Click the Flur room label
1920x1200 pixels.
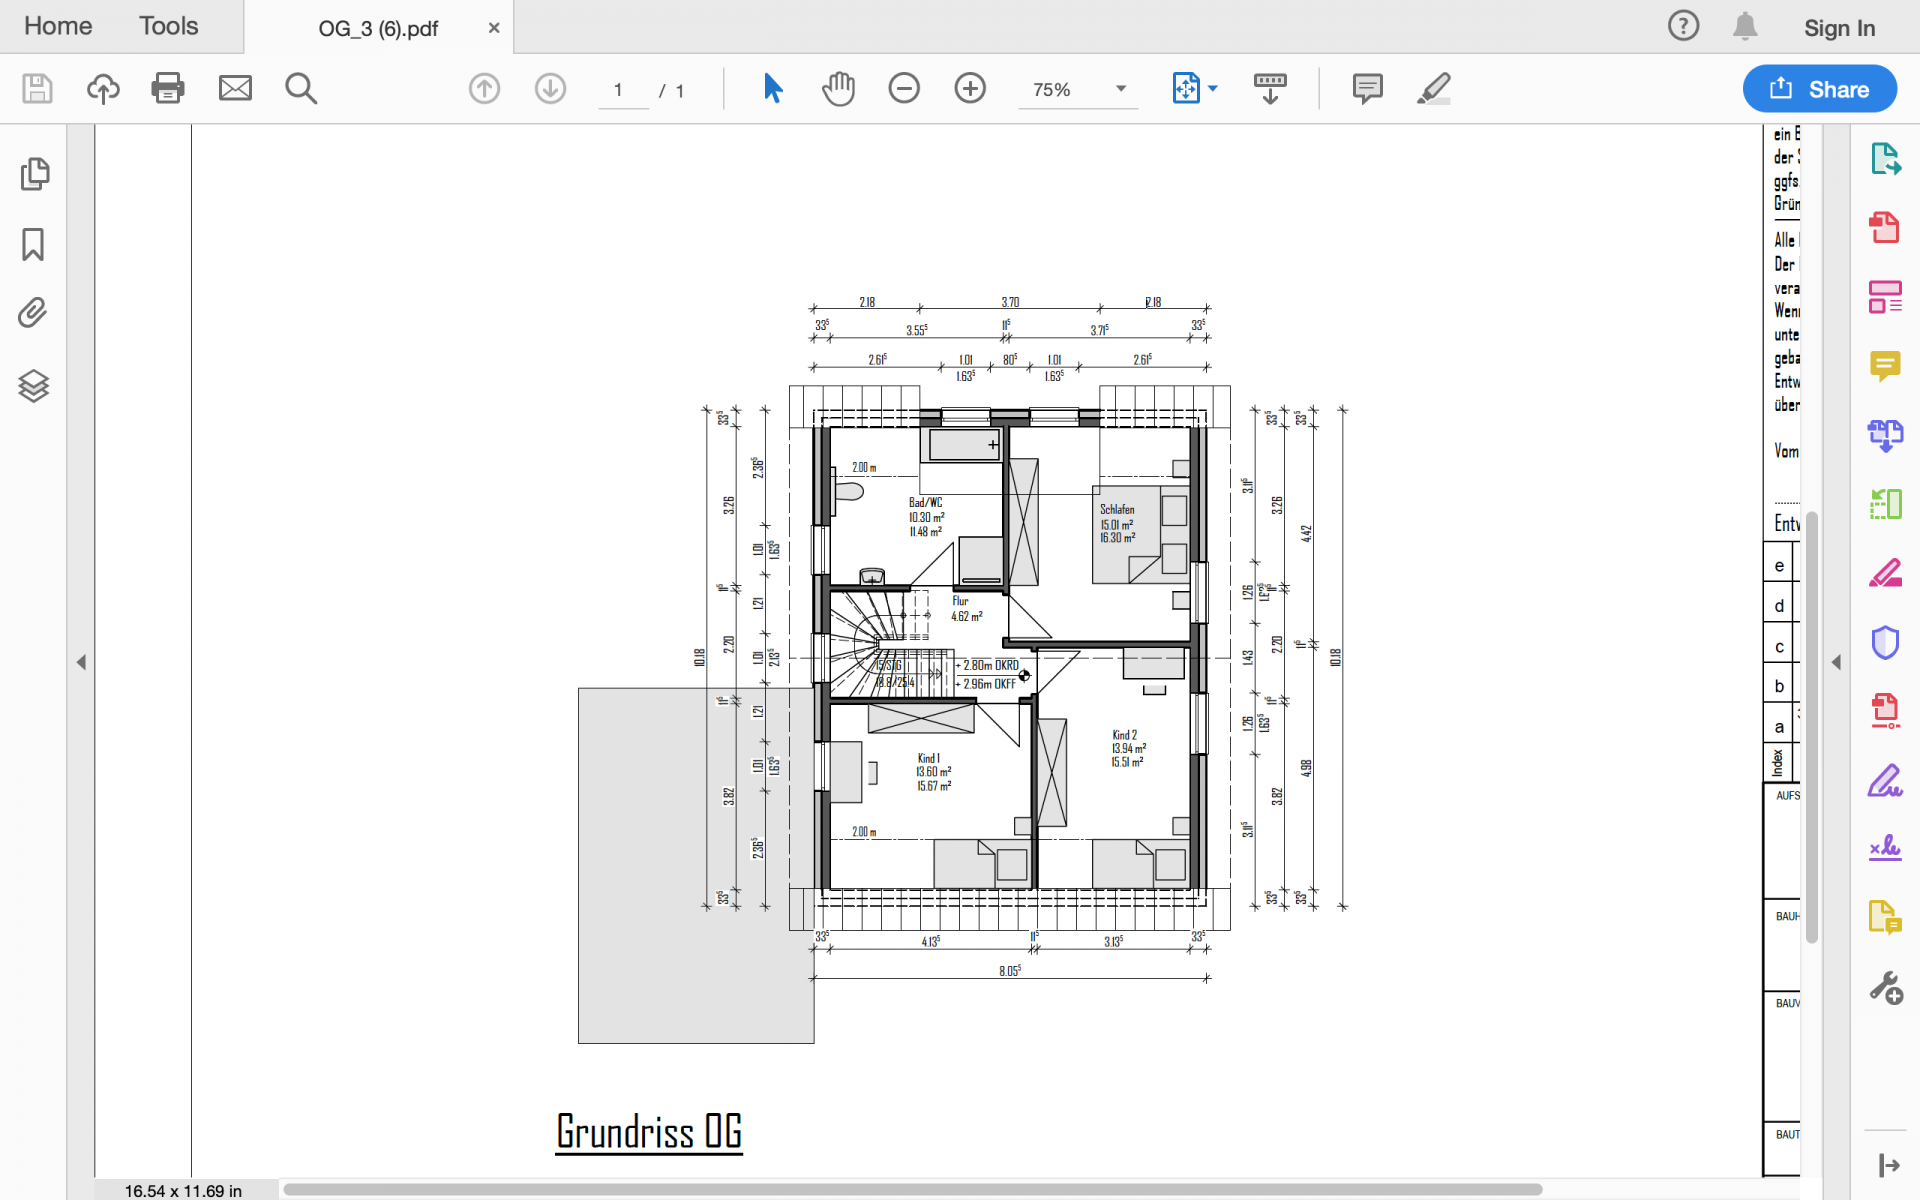[960, 601]
